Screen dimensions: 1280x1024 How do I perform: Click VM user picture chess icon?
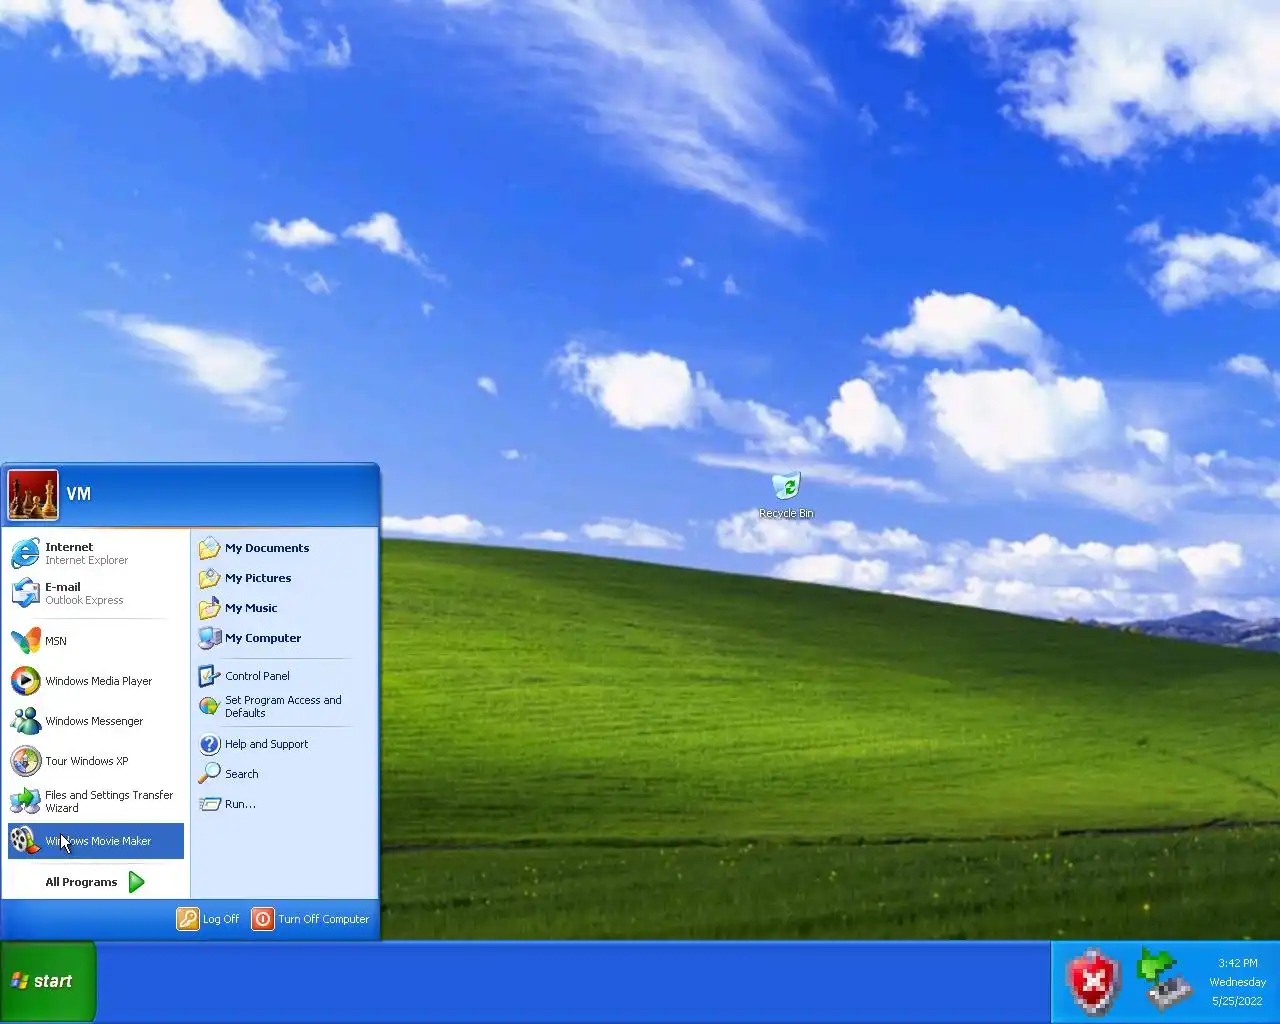point(33,495)
